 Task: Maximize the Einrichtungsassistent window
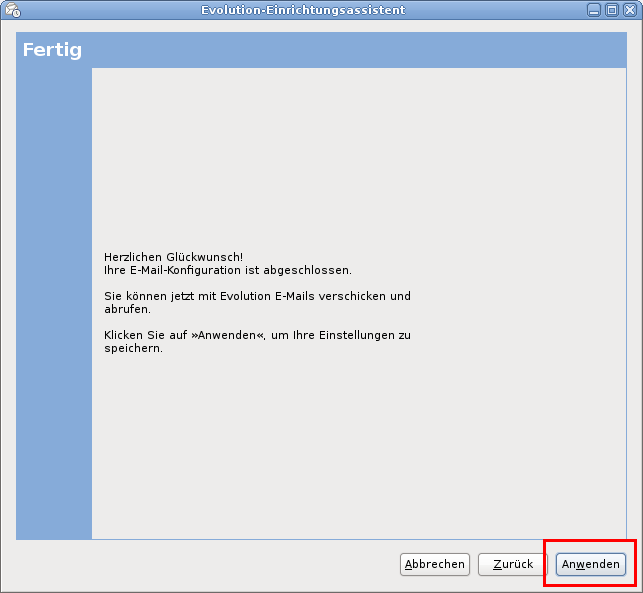[611, 9]
